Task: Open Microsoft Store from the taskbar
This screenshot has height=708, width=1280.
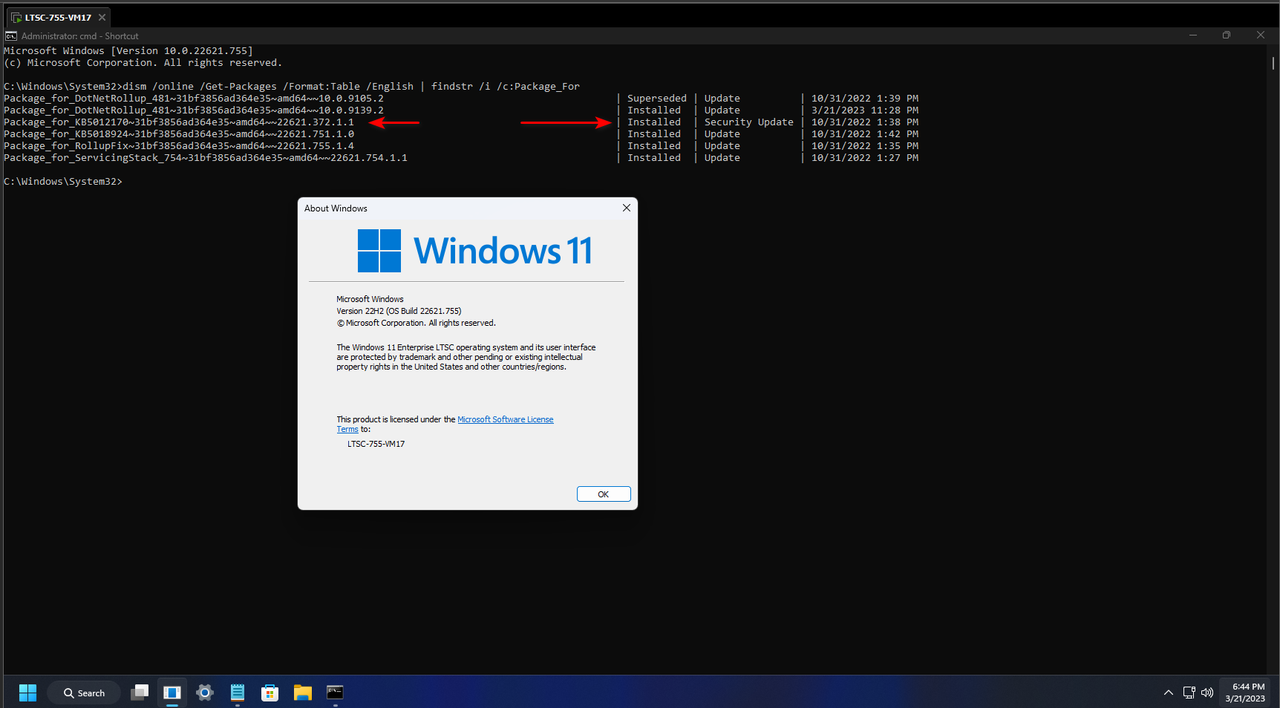Action: (269, 692)
